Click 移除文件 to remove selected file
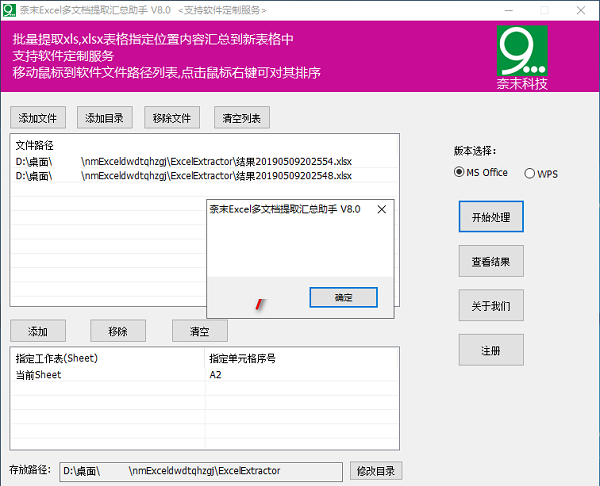Image resolution: width=600 pixels, height=486 pixels. pyautogui.click(x=172, y=117)
